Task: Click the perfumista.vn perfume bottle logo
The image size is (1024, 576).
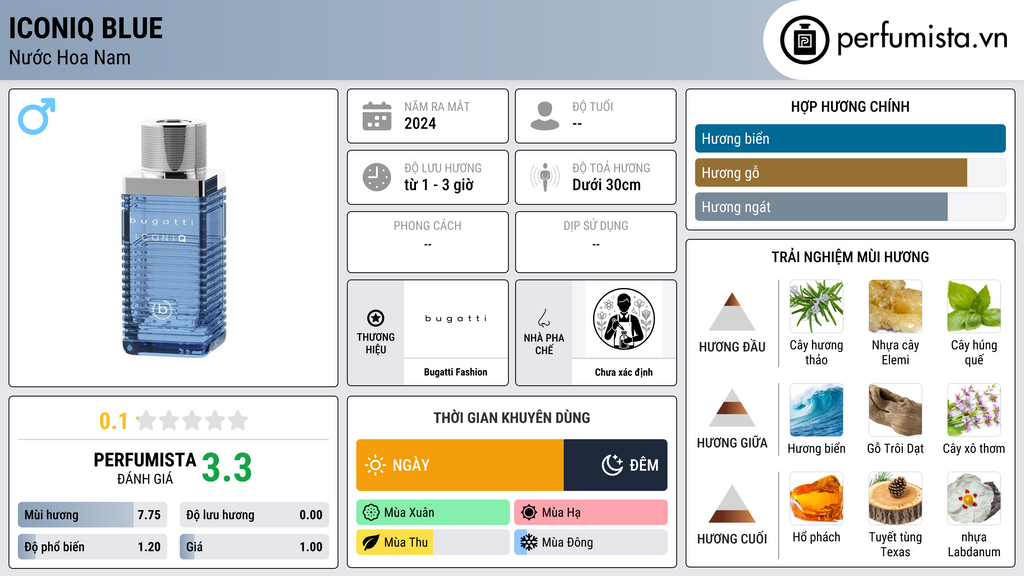Action: (x=804, y=40)
